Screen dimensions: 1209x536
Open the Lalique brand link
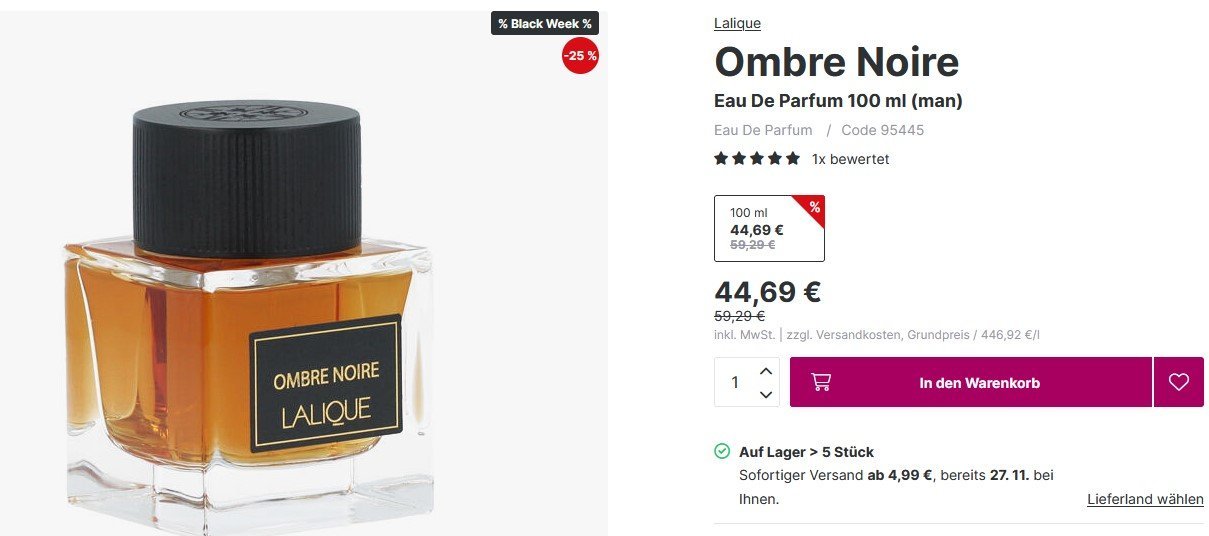tap(737, 23)
